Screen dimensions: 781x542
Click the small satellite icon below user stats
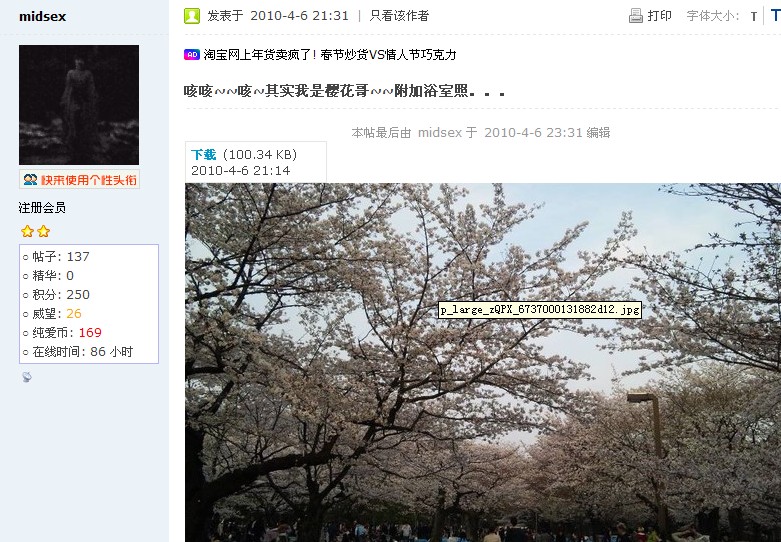coord(27,377)
